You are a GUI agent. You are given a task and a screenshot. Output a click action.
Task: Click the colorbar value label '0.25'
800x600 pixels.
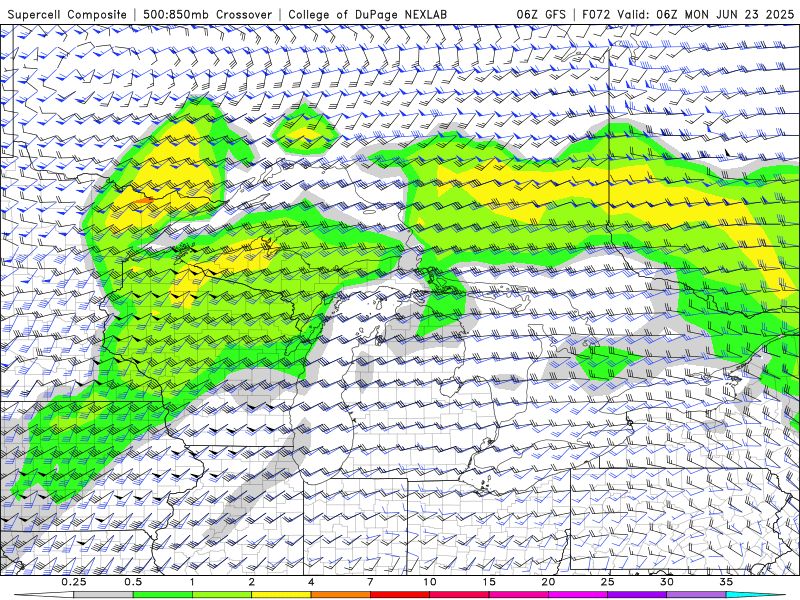pyautogui.click(x=74, y=582)
